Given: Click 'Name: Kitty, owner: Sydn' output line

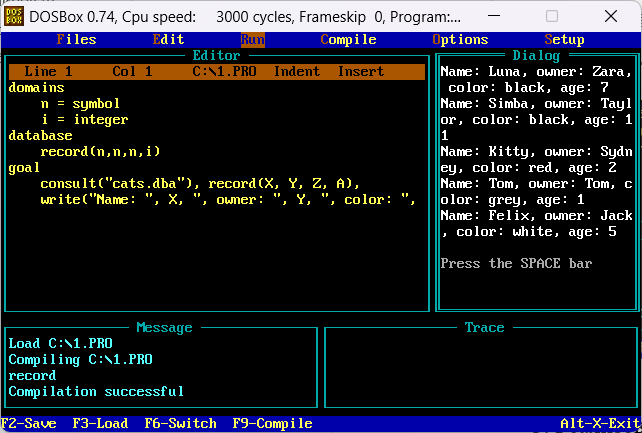Looking at the screenshot, I should (x=536, y=151).
